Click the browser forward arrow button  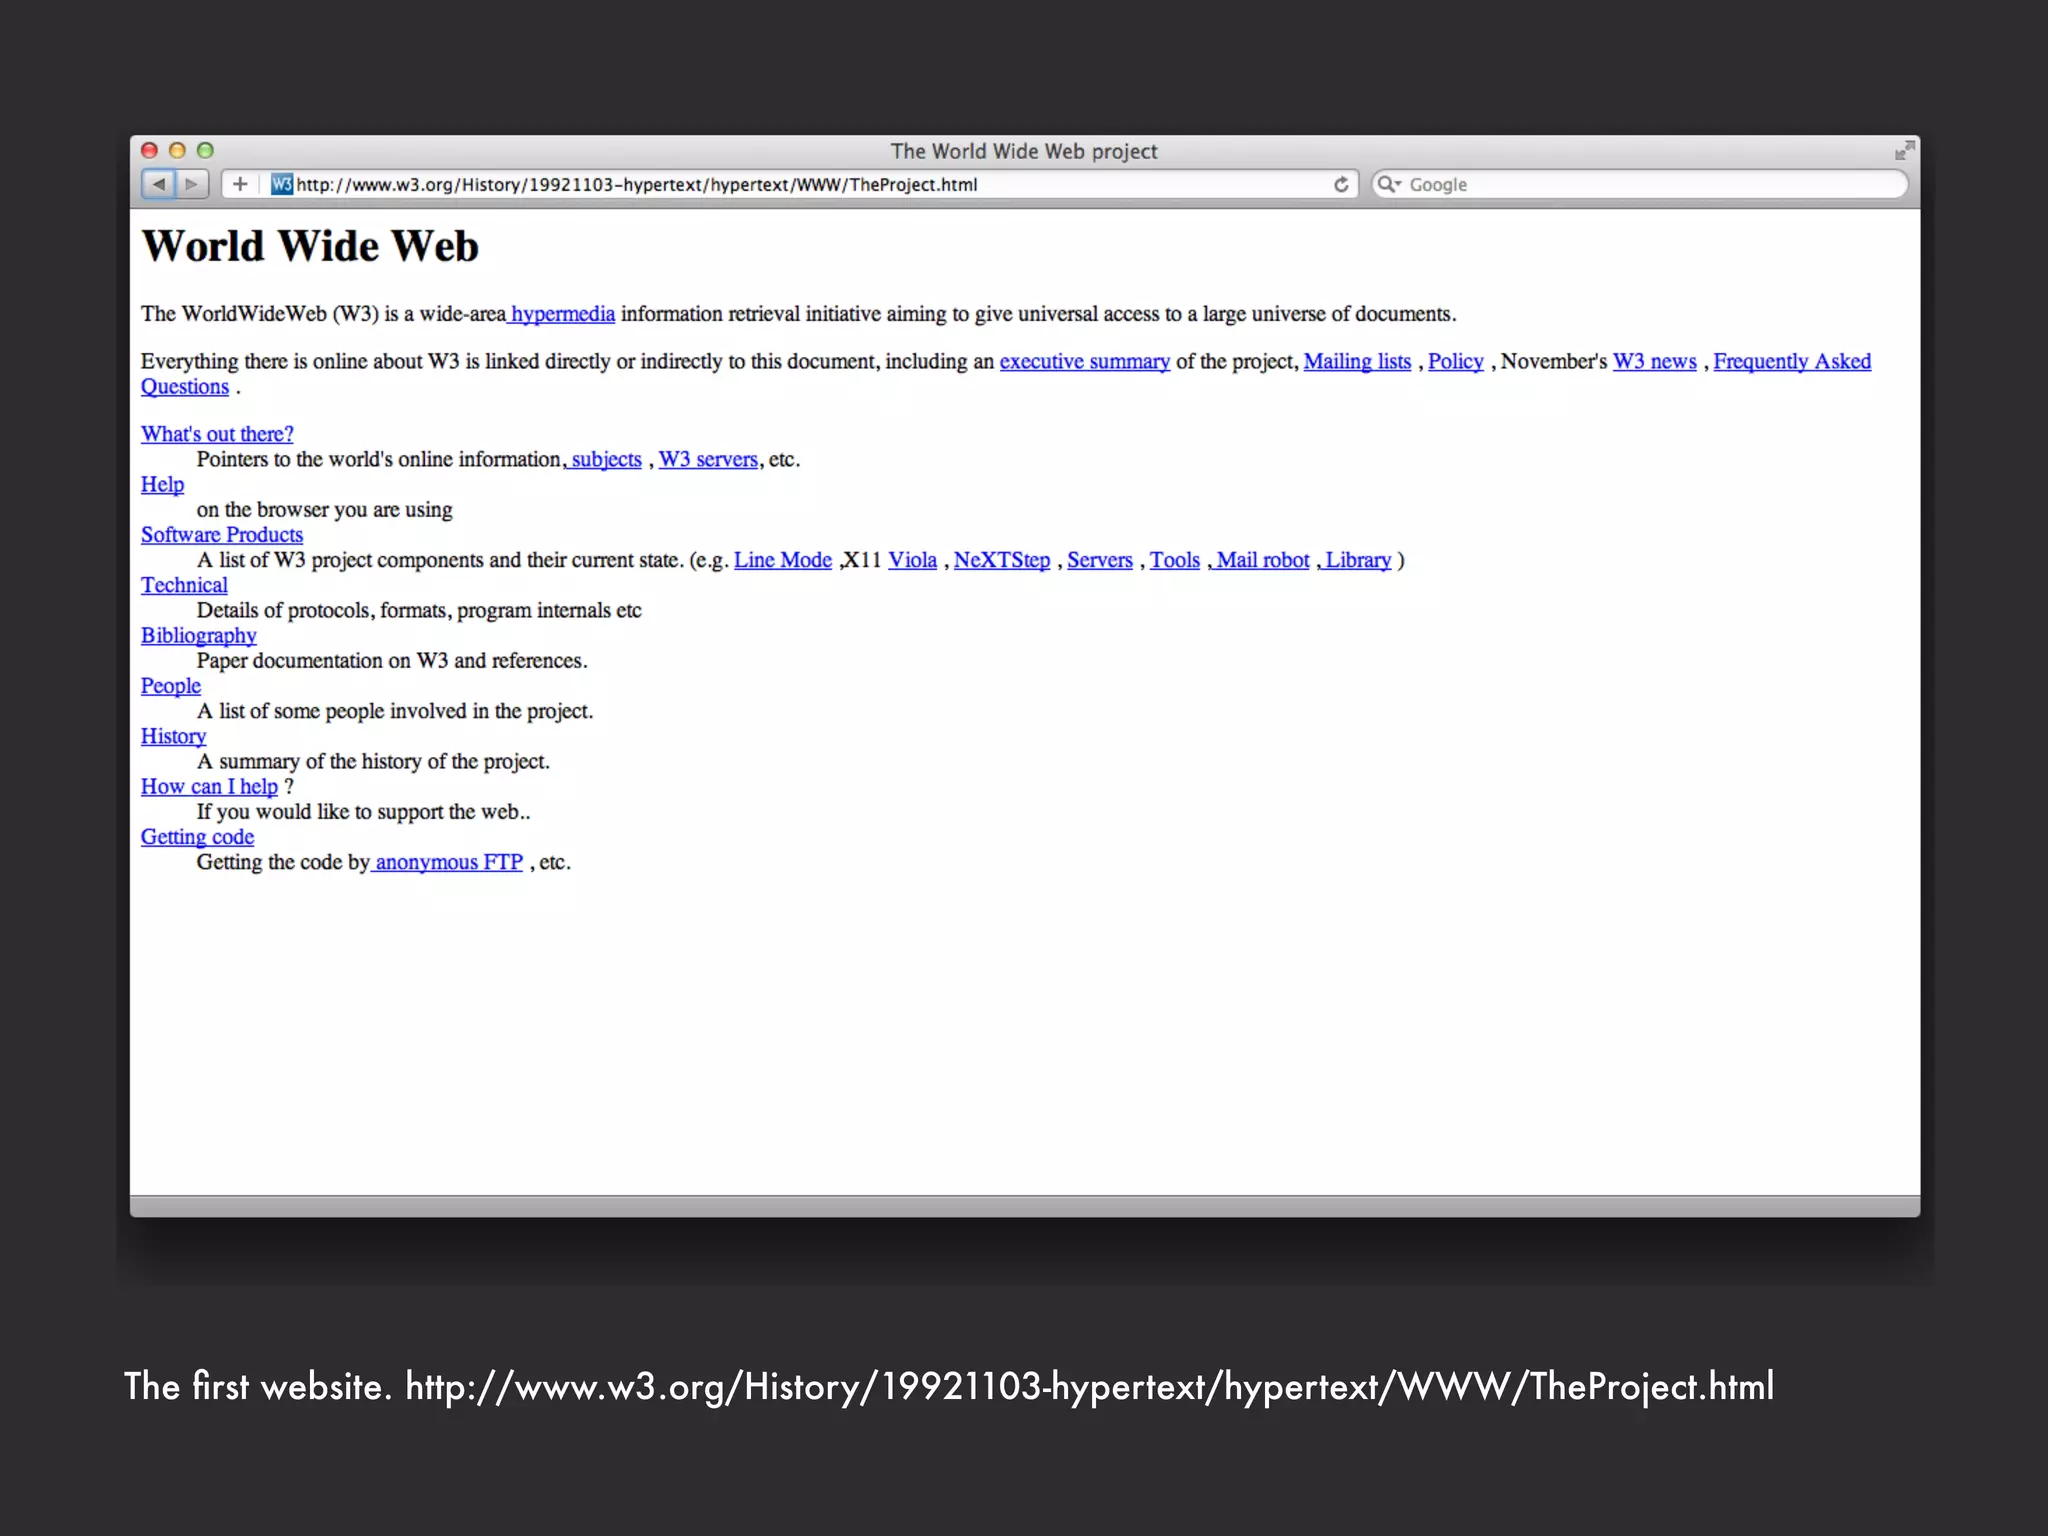pos(192,184)
